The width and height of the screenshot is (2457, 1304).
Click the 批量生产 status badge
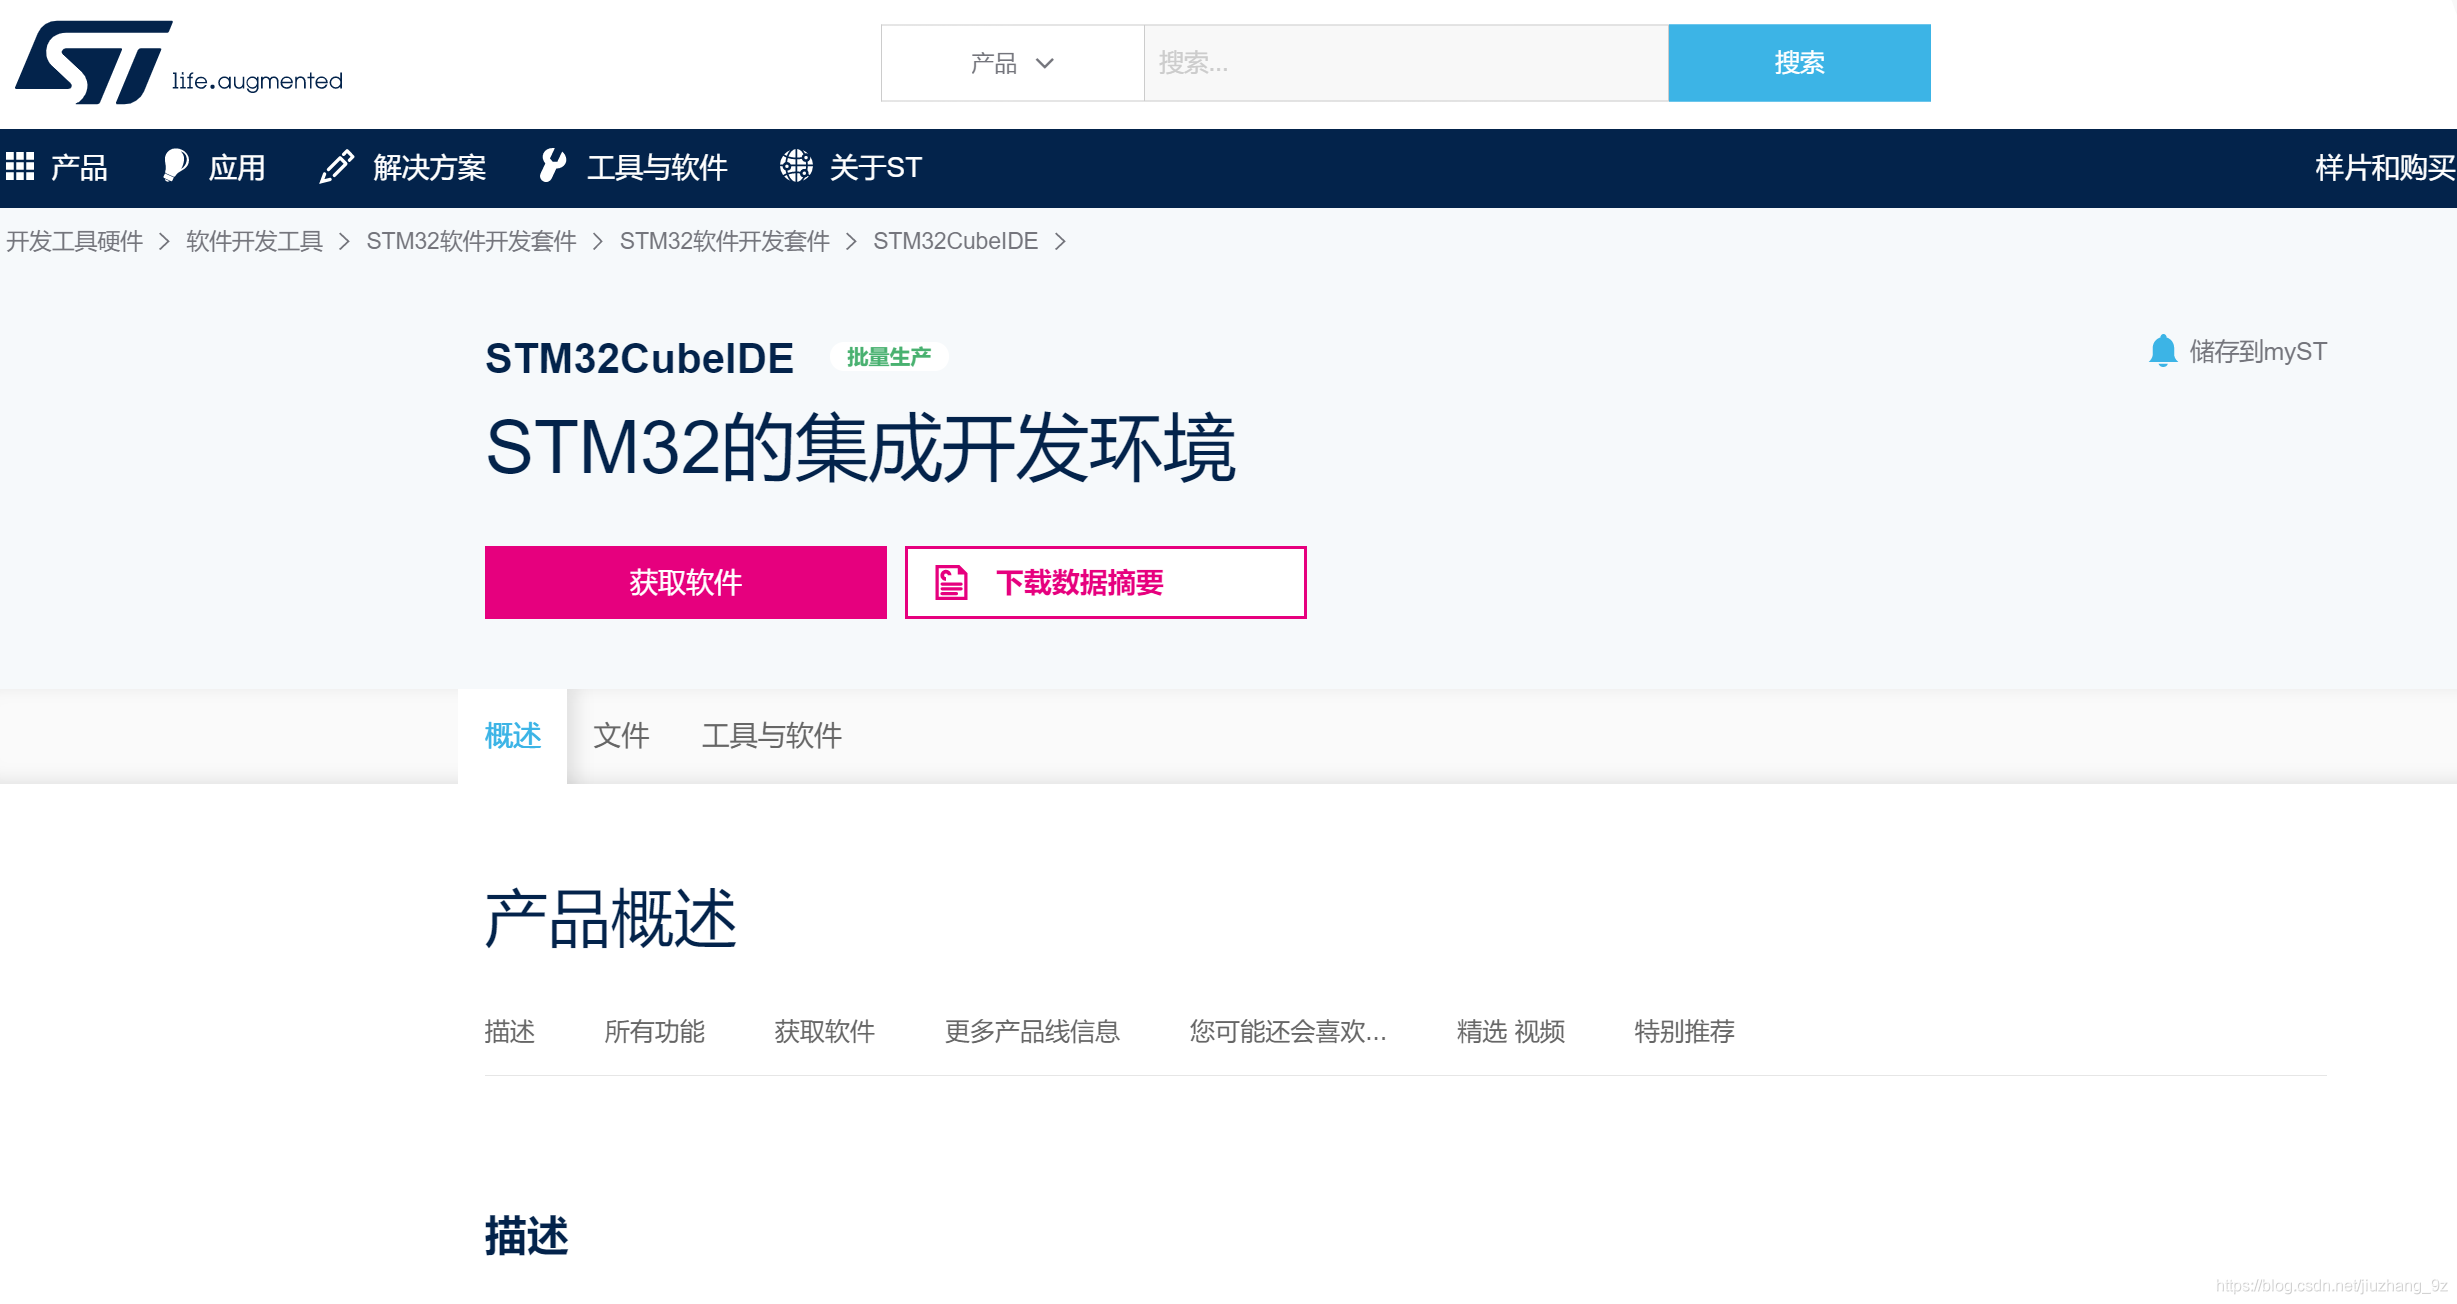tap(889, 357)
